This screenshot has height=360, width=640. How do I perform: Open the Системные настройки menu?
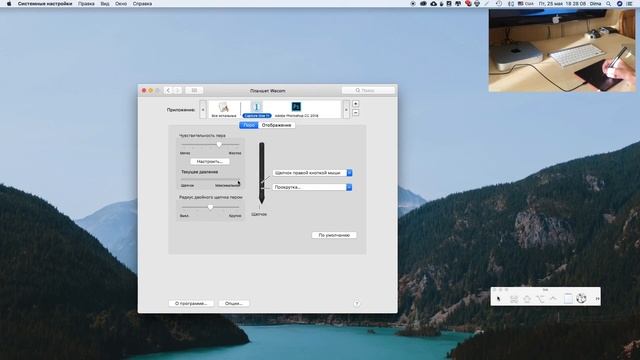coord(45,4)
